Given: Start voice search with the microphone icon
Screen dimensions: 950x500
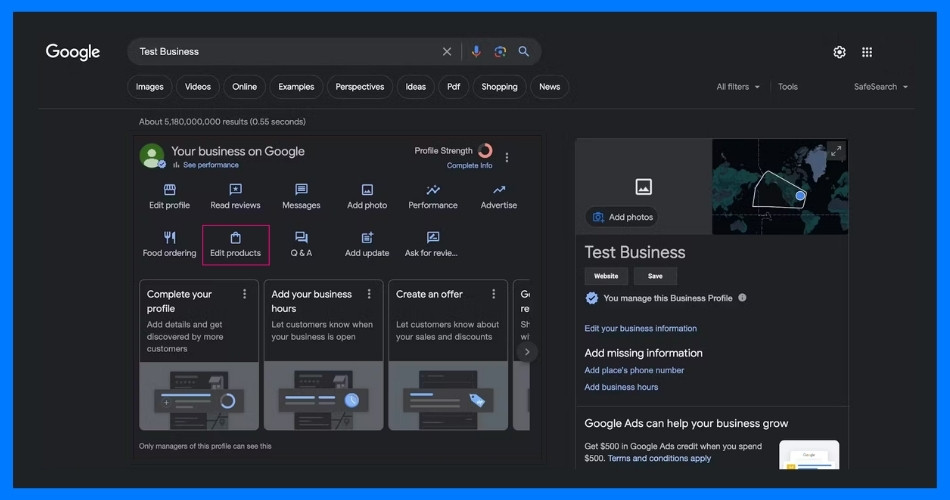Looking at the screenshot, I should point(476,52).
